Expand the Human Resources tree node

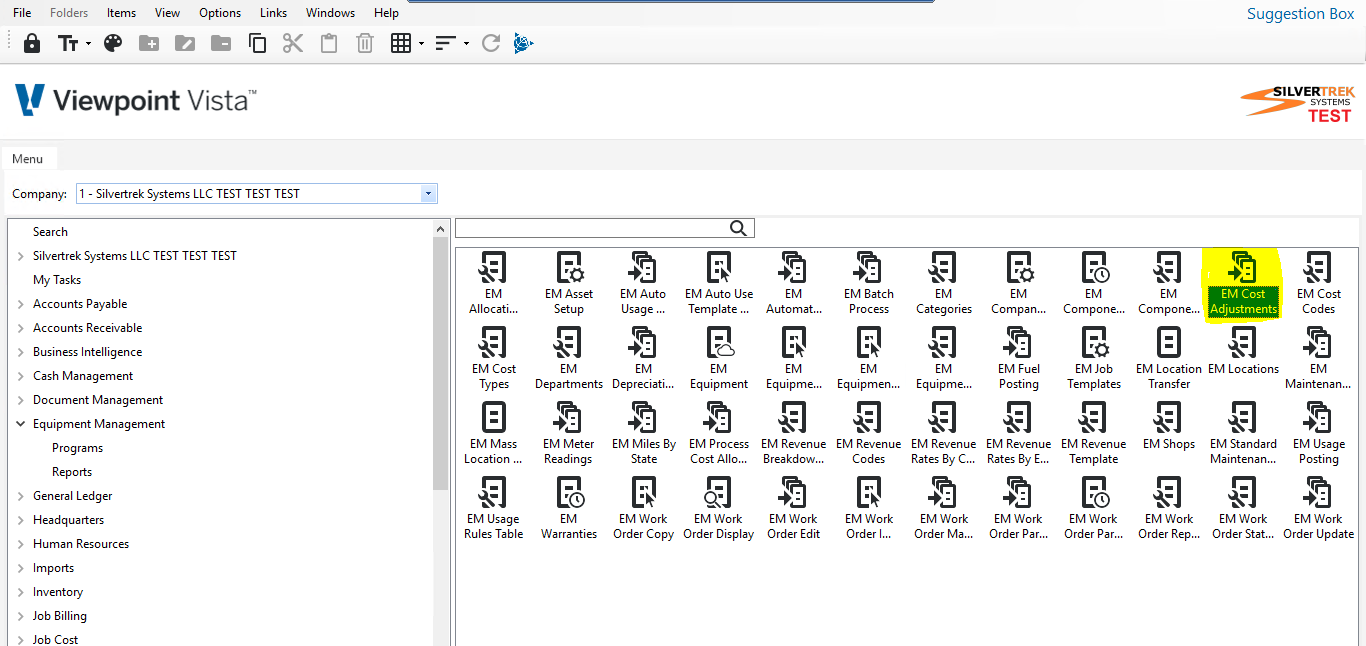(20, 544)
